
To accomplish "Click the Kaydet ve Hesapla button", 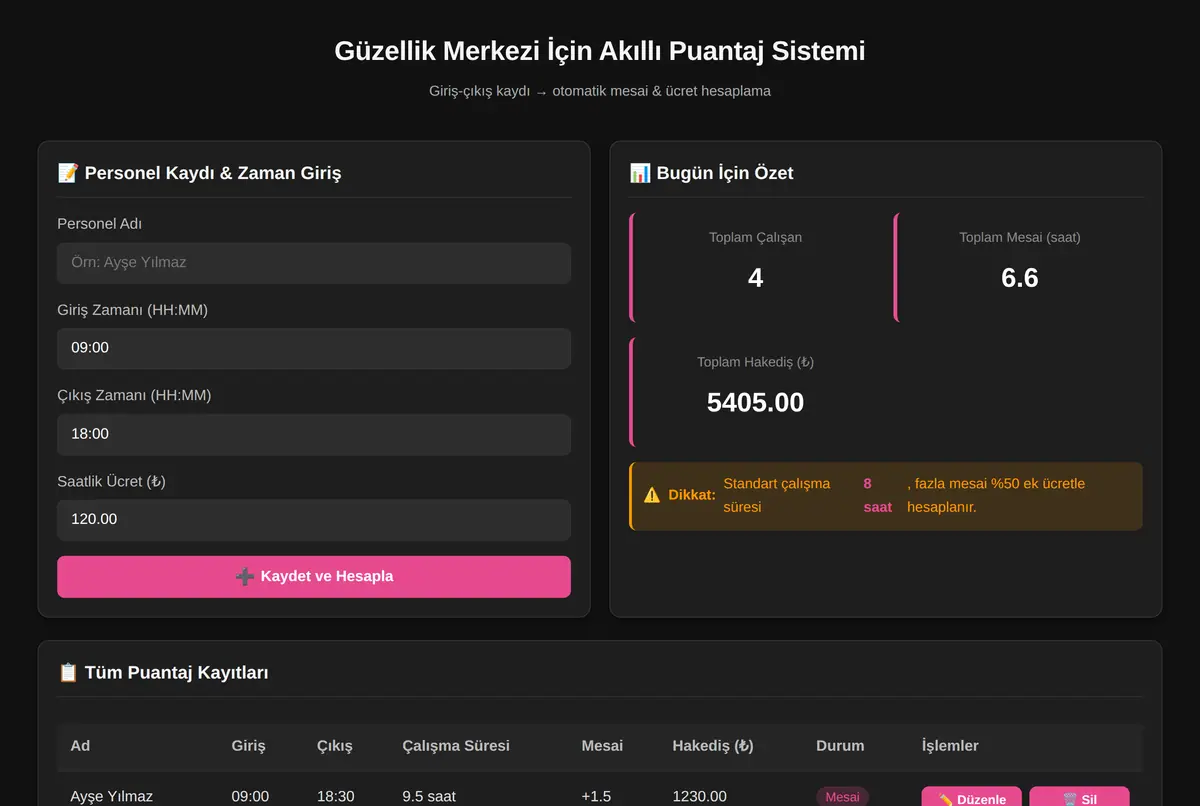I will click(314, 577).
